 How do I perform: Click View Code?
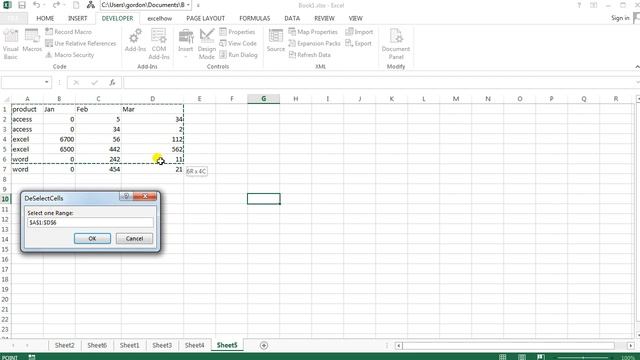click(x=238, y=43)
